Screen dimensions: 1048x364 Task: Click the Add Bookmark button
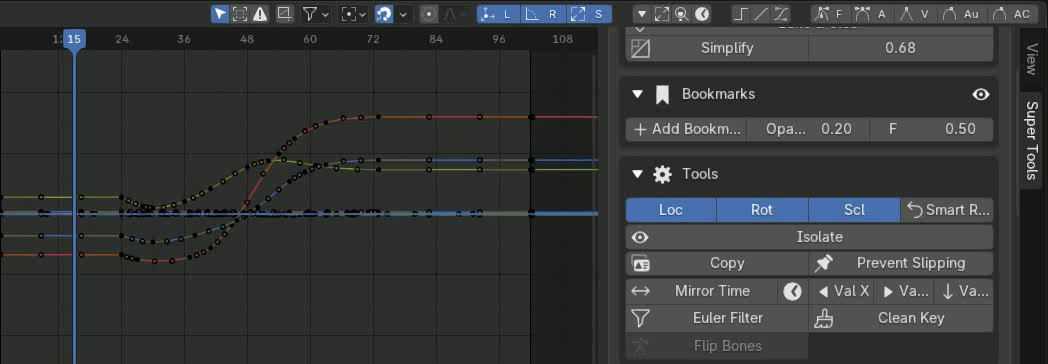point(686,129)
